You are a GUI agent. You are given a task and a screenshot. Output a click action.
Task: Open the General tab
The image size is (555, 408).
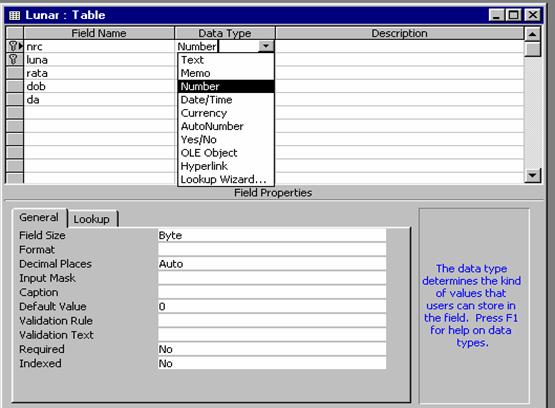pos(39,217)
